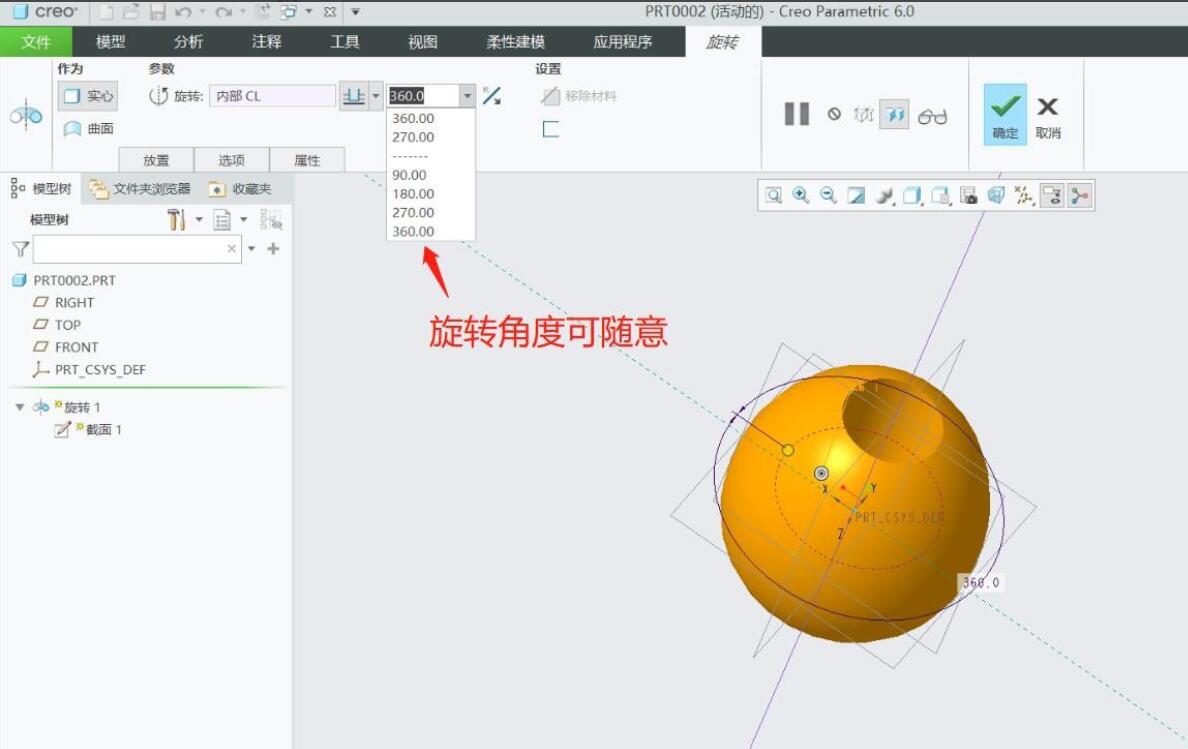Open the view manager icon

click(968, 195)
